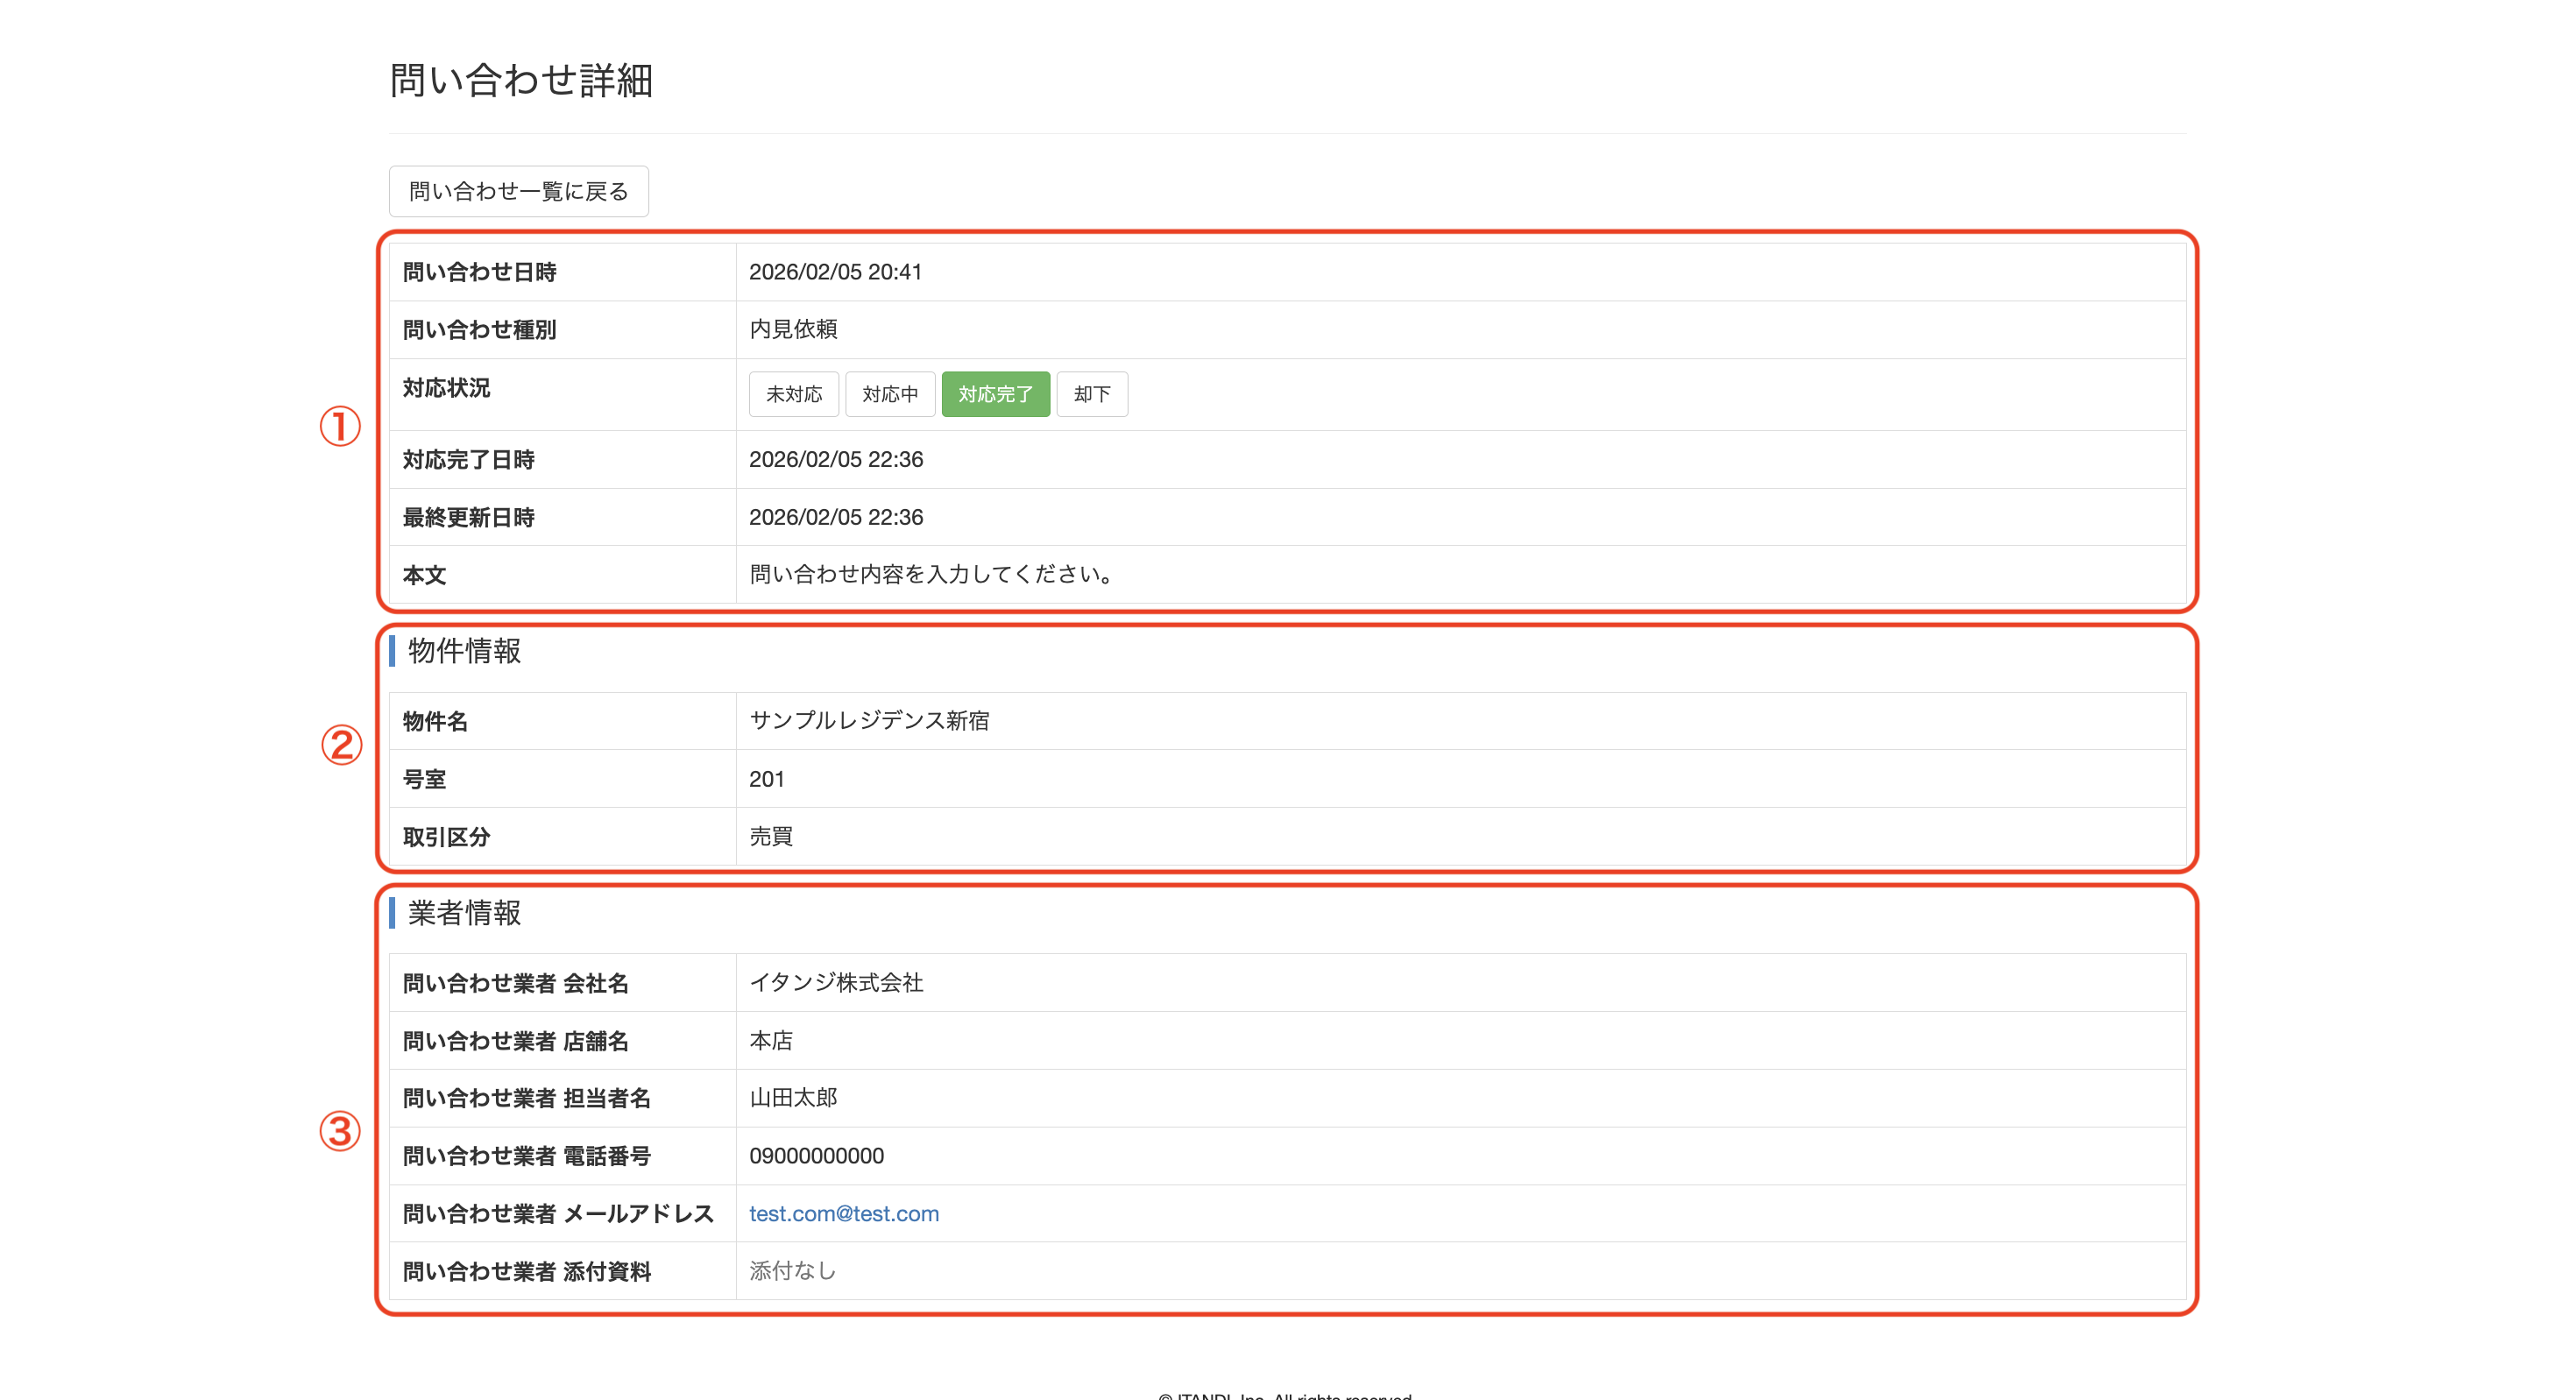Select the inquiry date 2026/02/05 20:41
Viewport: 2576px width, 1400px height.
[835, 272]
